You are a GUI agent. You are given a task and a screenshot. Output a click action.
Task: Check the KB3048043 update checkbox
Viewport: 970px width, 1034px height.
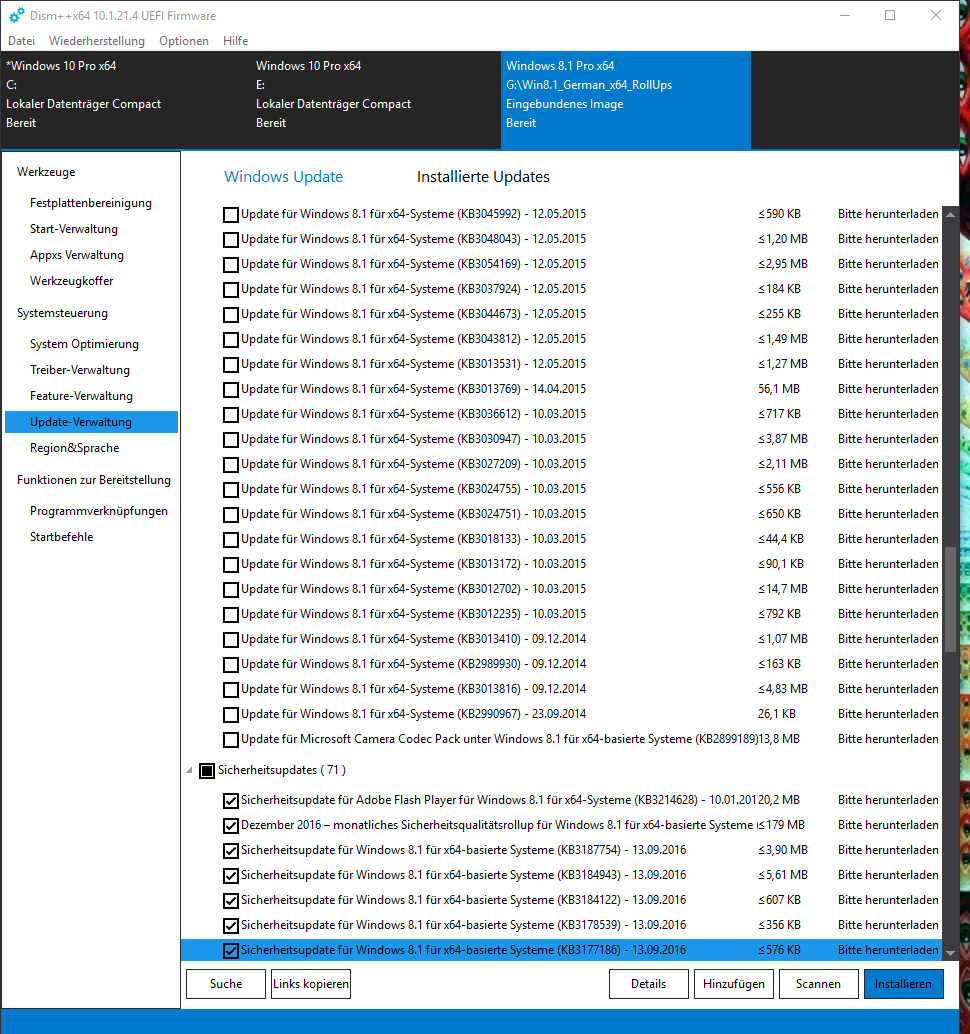(x=231, y=240)
